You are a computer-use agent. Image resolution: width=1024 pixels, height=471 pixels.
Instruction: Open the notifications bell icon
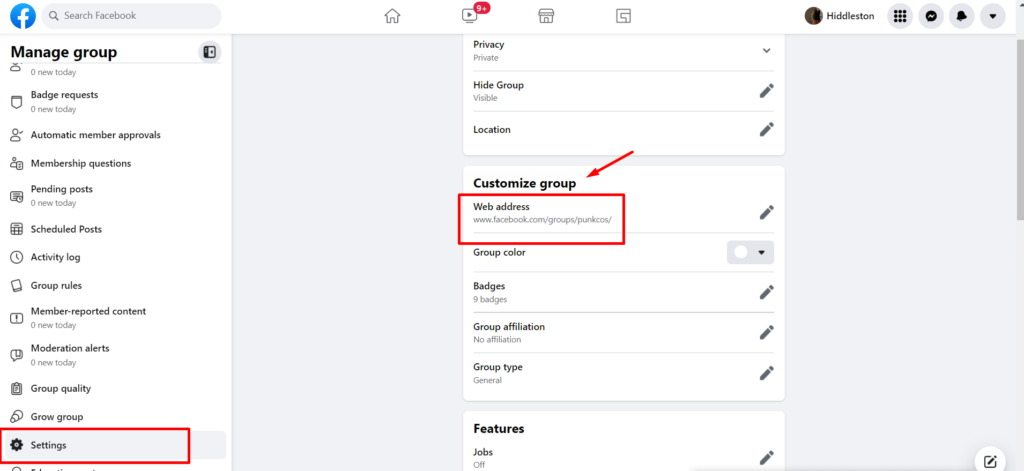click(962, 16)
